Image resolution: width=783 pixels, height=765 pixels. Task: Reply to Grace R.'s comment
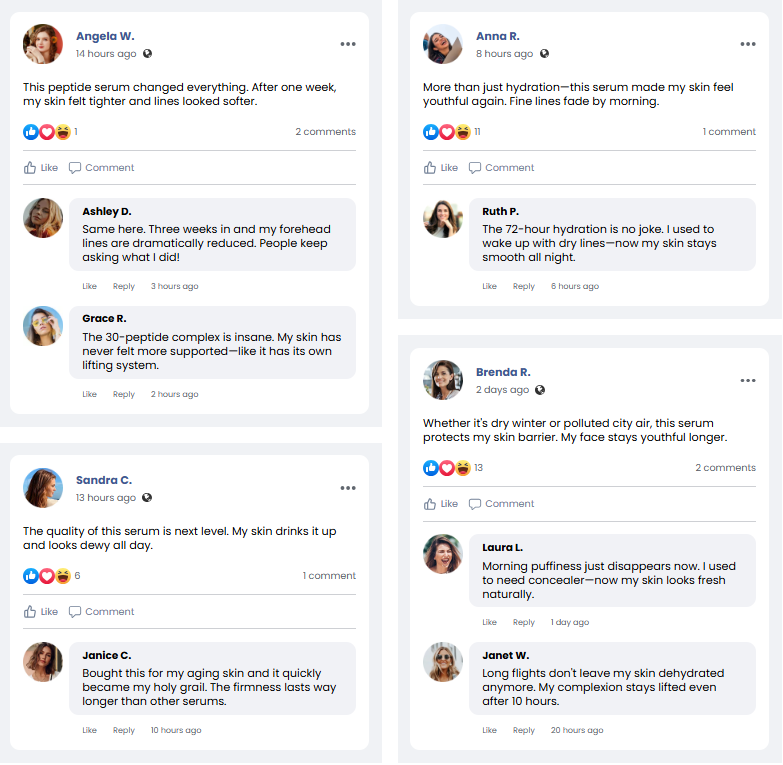pos(124,395)
